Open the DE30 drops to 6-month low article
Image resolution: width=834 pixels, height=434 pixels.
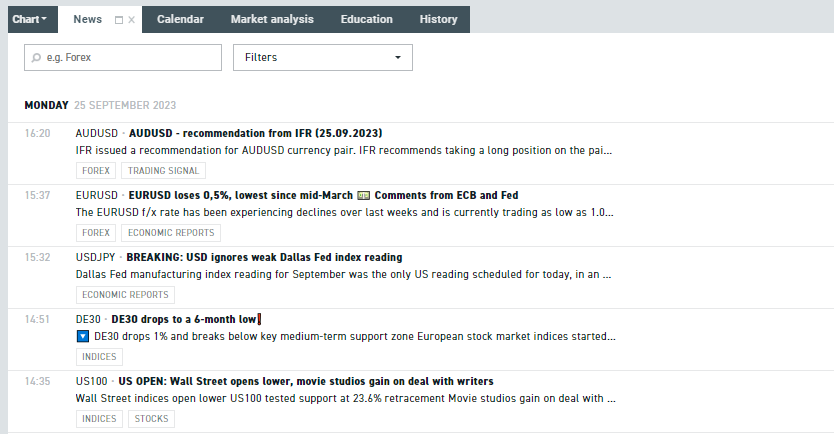click(185, 319)
